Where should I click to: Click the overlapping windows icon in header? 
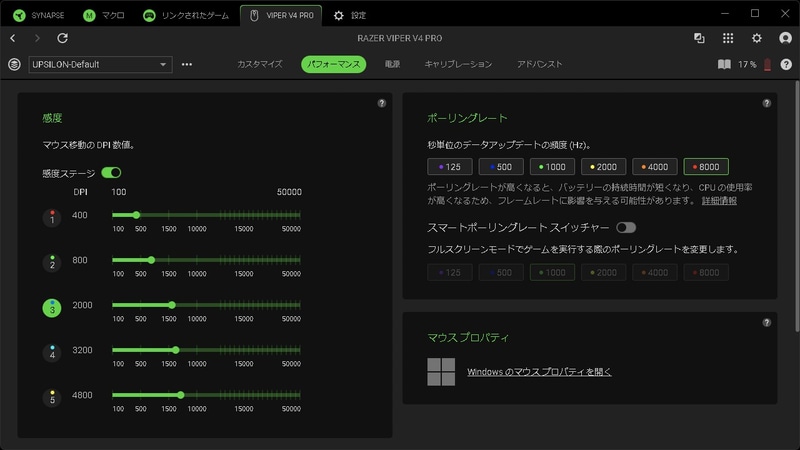point(699,38)
